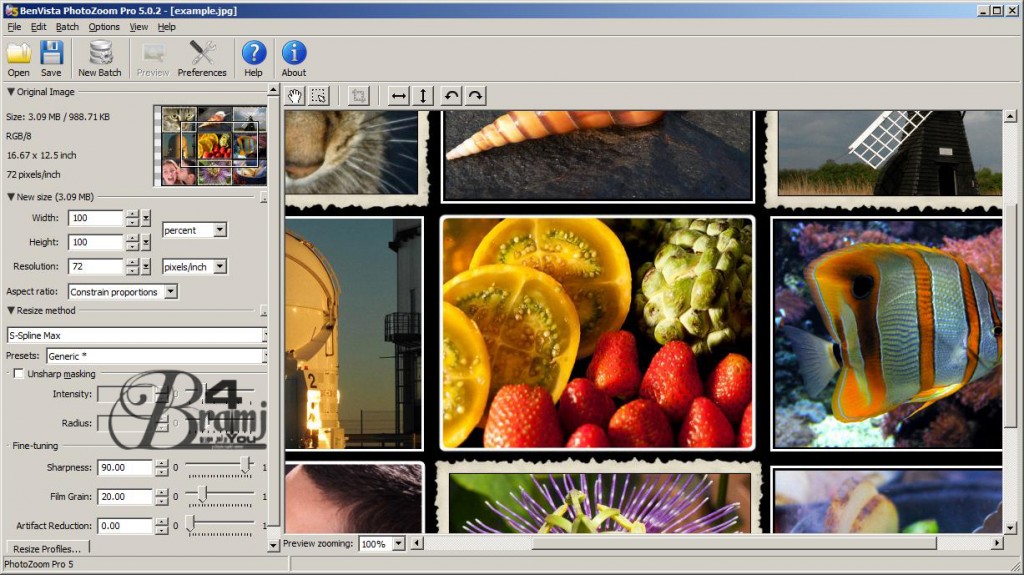
Task: Select the hand pan tool
Action: tap(295, 96)
